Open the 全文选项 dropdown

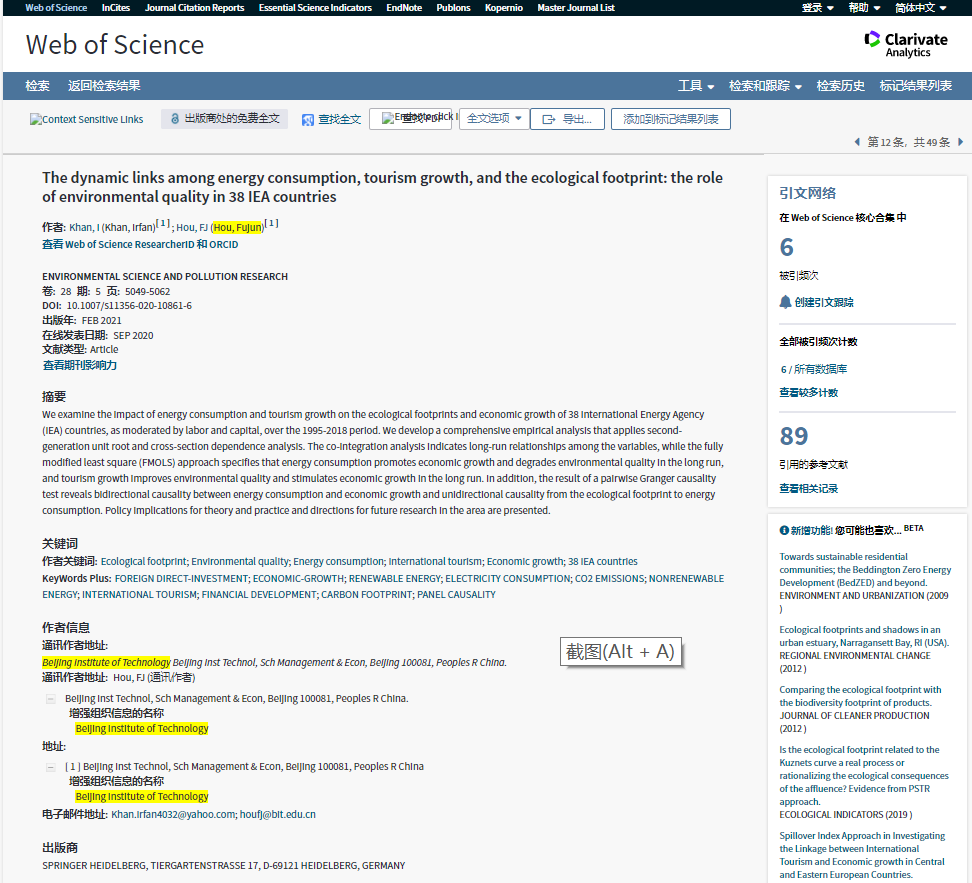494,119
